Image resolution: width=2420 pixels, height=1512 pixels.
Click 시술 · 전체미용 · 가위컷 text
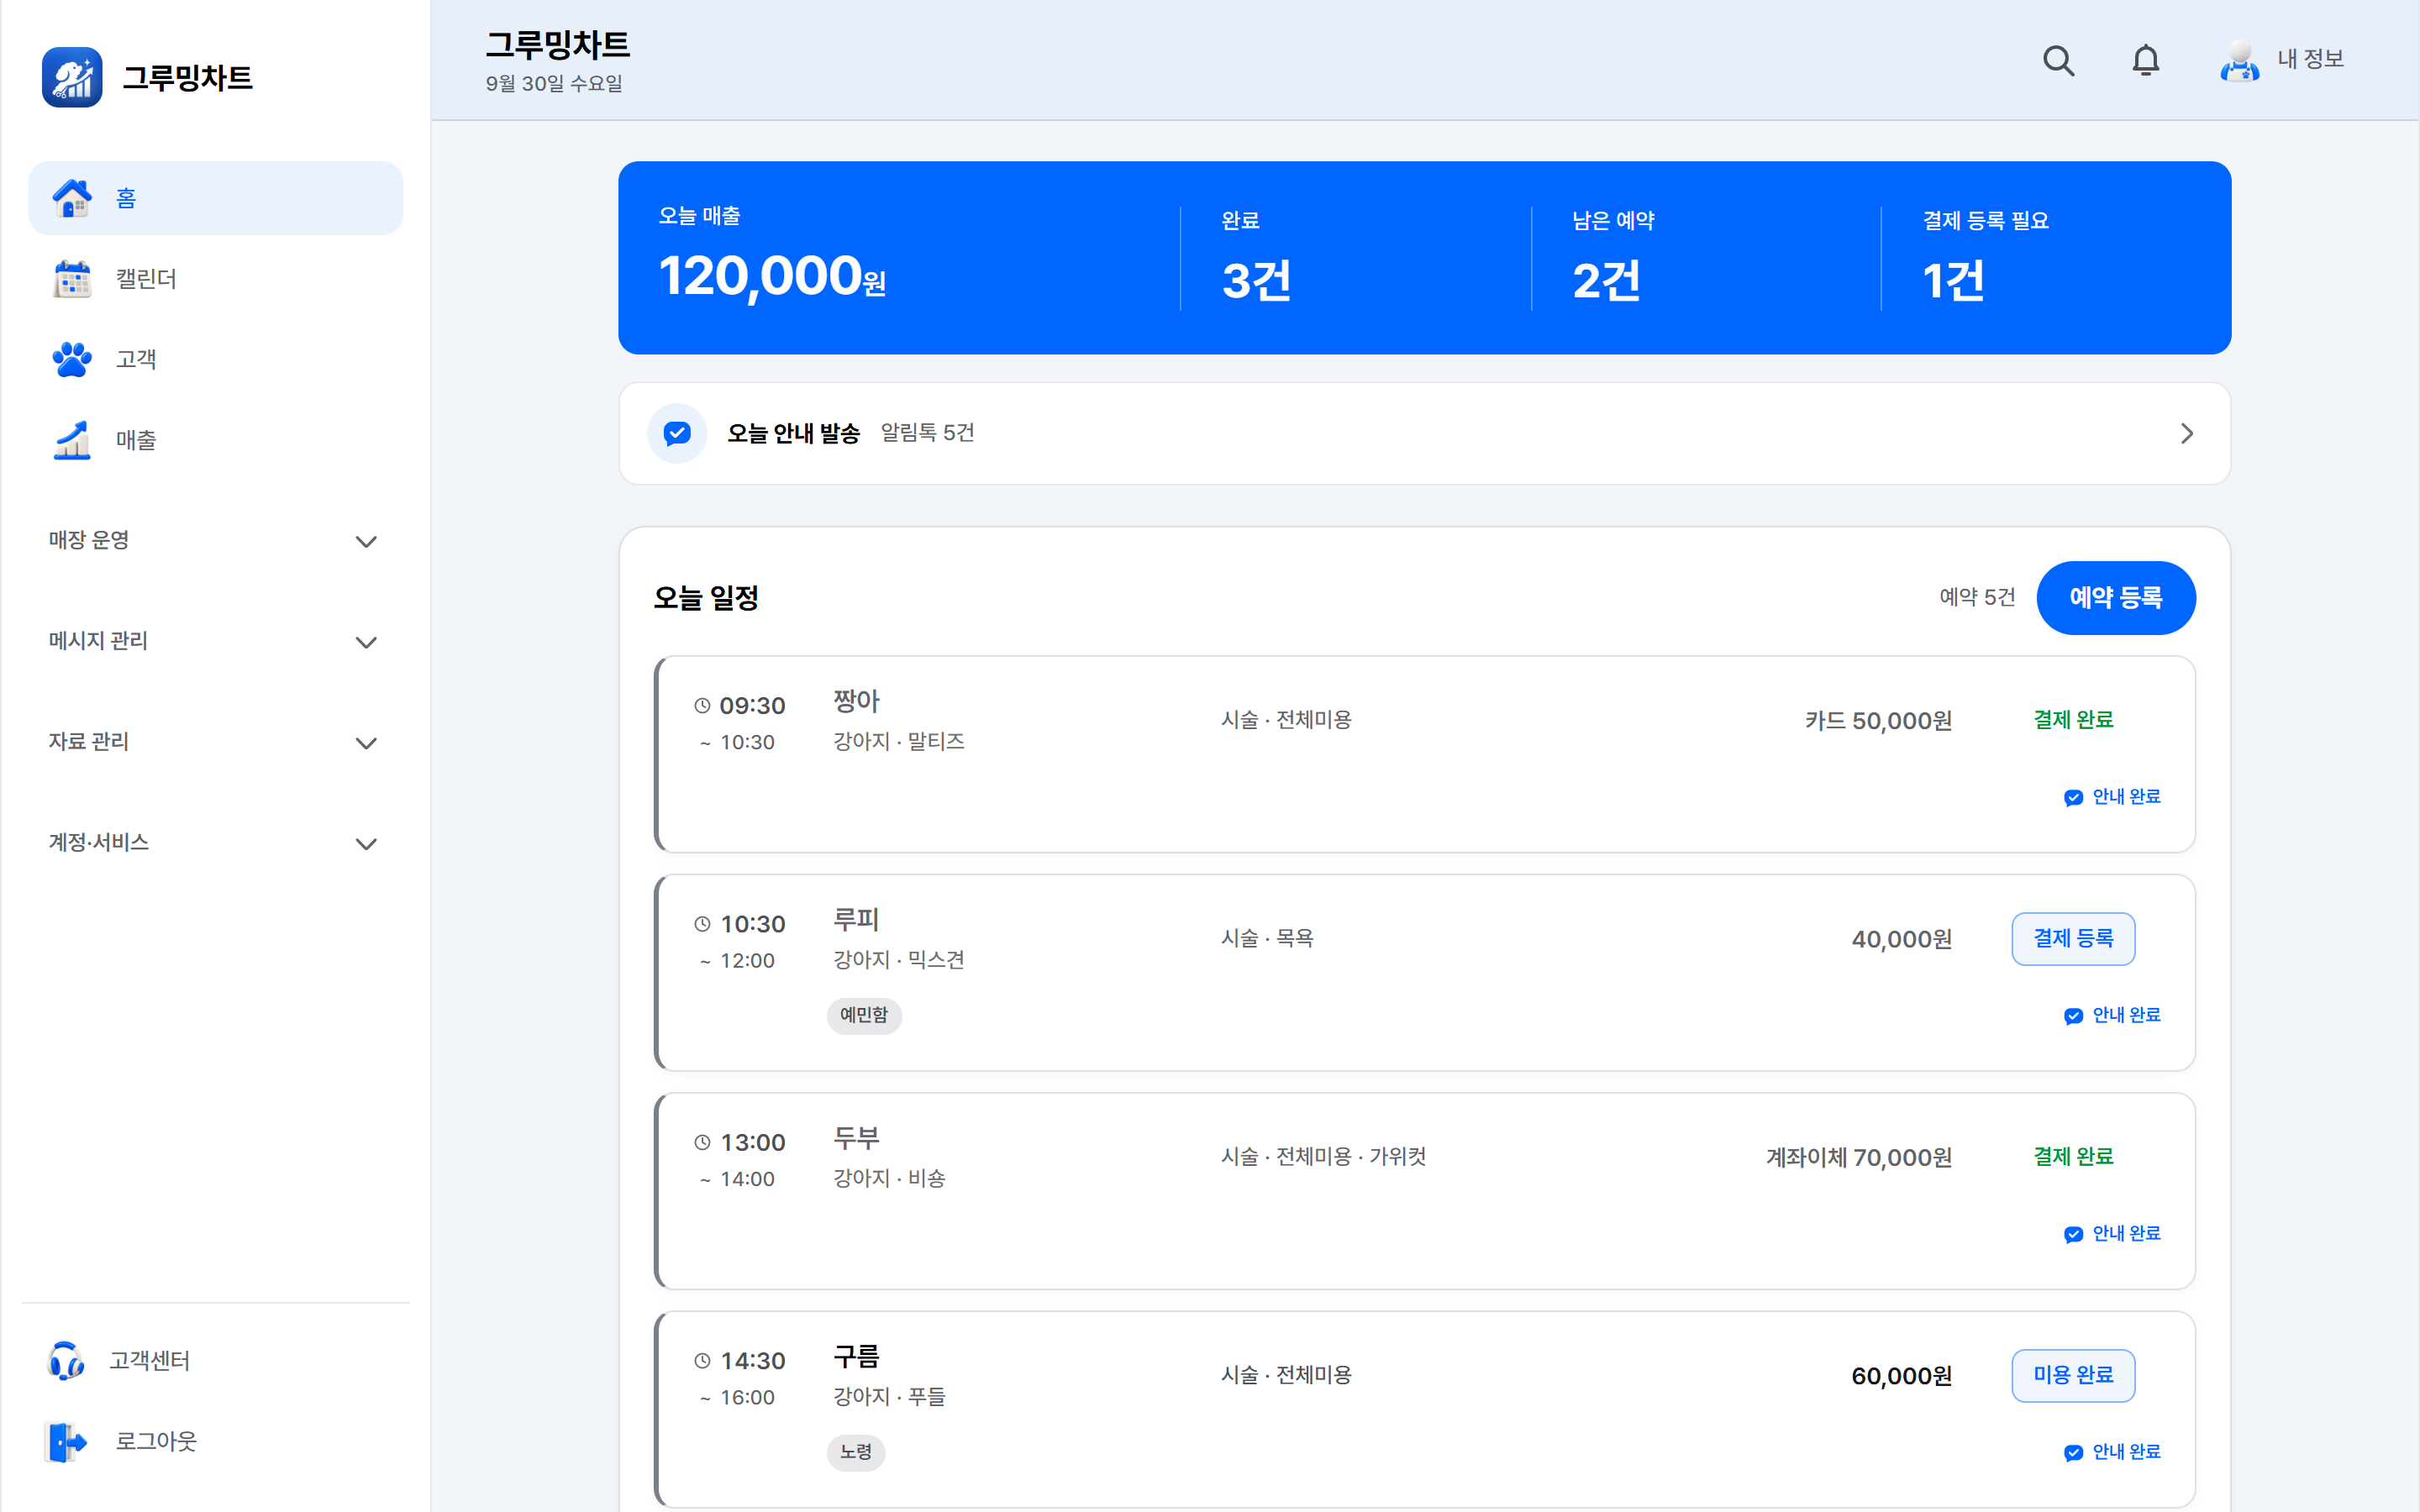(x=1323, y=1157)
